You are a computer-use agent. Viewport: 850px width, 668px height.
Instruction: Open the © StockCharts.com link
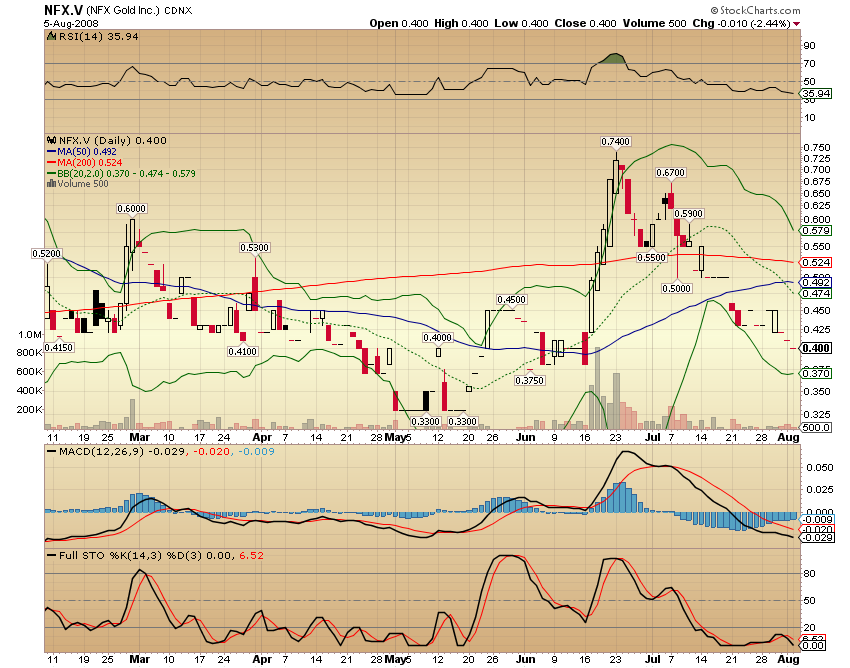[x=756, y=8]
